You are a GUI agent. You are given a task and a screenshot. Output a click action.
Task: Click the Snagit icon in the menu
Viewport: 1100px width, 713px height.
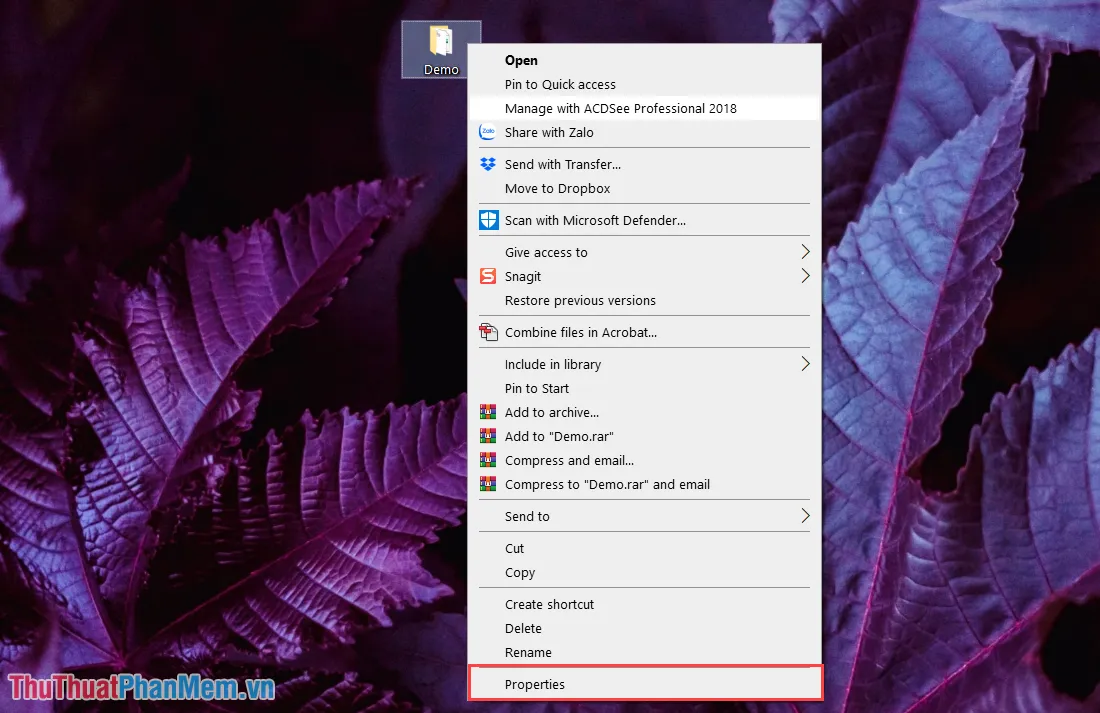coord(488,276)
